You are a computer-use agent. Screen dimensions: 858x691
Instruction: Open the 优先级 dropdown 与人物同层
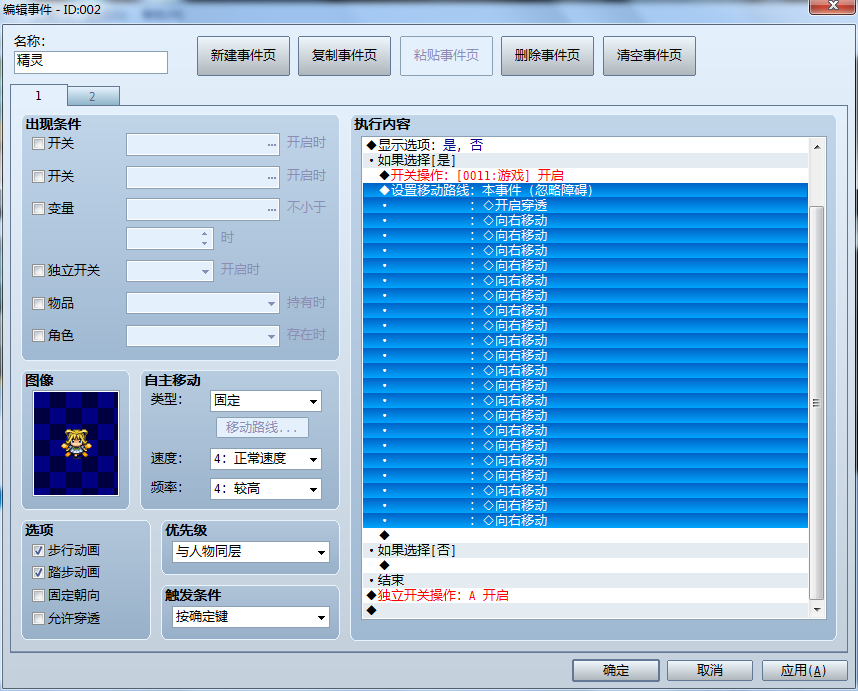(x=251, y=551)
